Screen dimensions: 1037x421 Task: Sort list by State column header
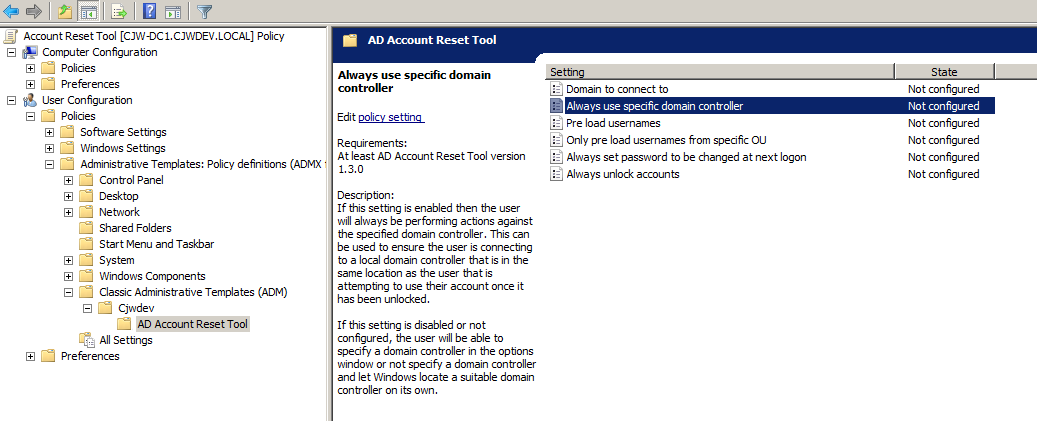tap(943, 72)
